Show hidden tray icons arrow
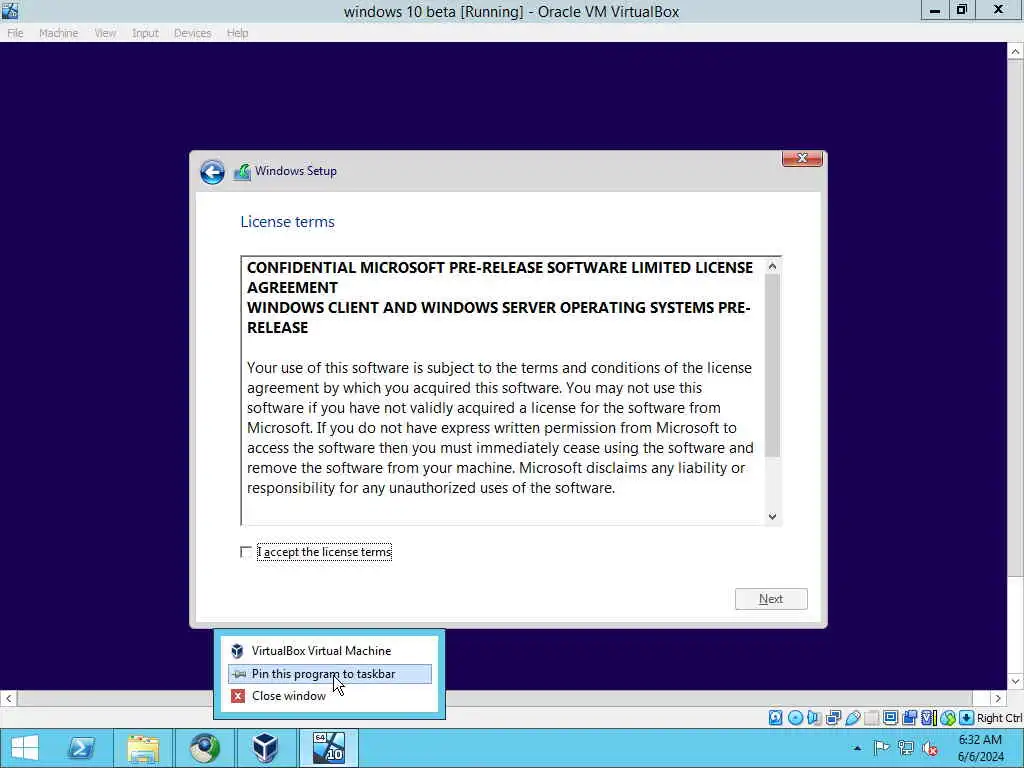This screenshot has width=1024, height=768. pos(857,748)
